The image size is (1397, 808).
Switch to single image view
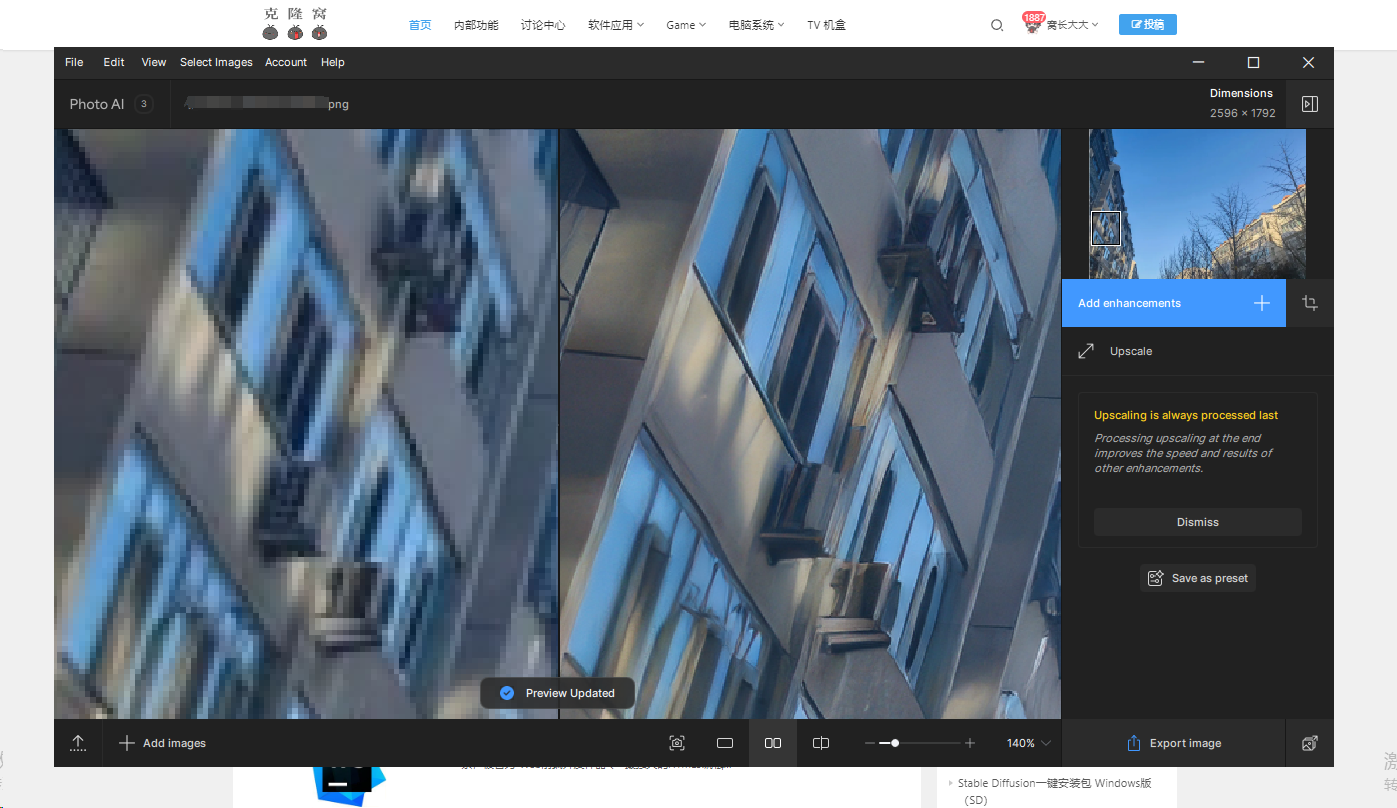coord(725,743)
